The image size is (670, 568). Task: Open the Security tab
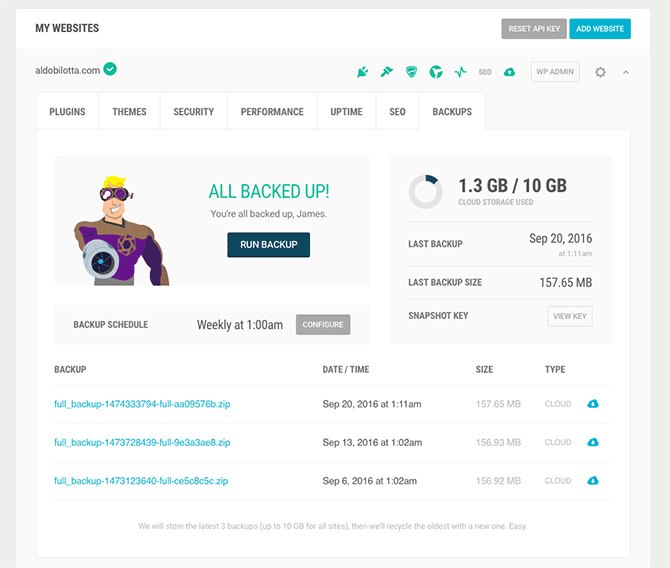point(193,112)
